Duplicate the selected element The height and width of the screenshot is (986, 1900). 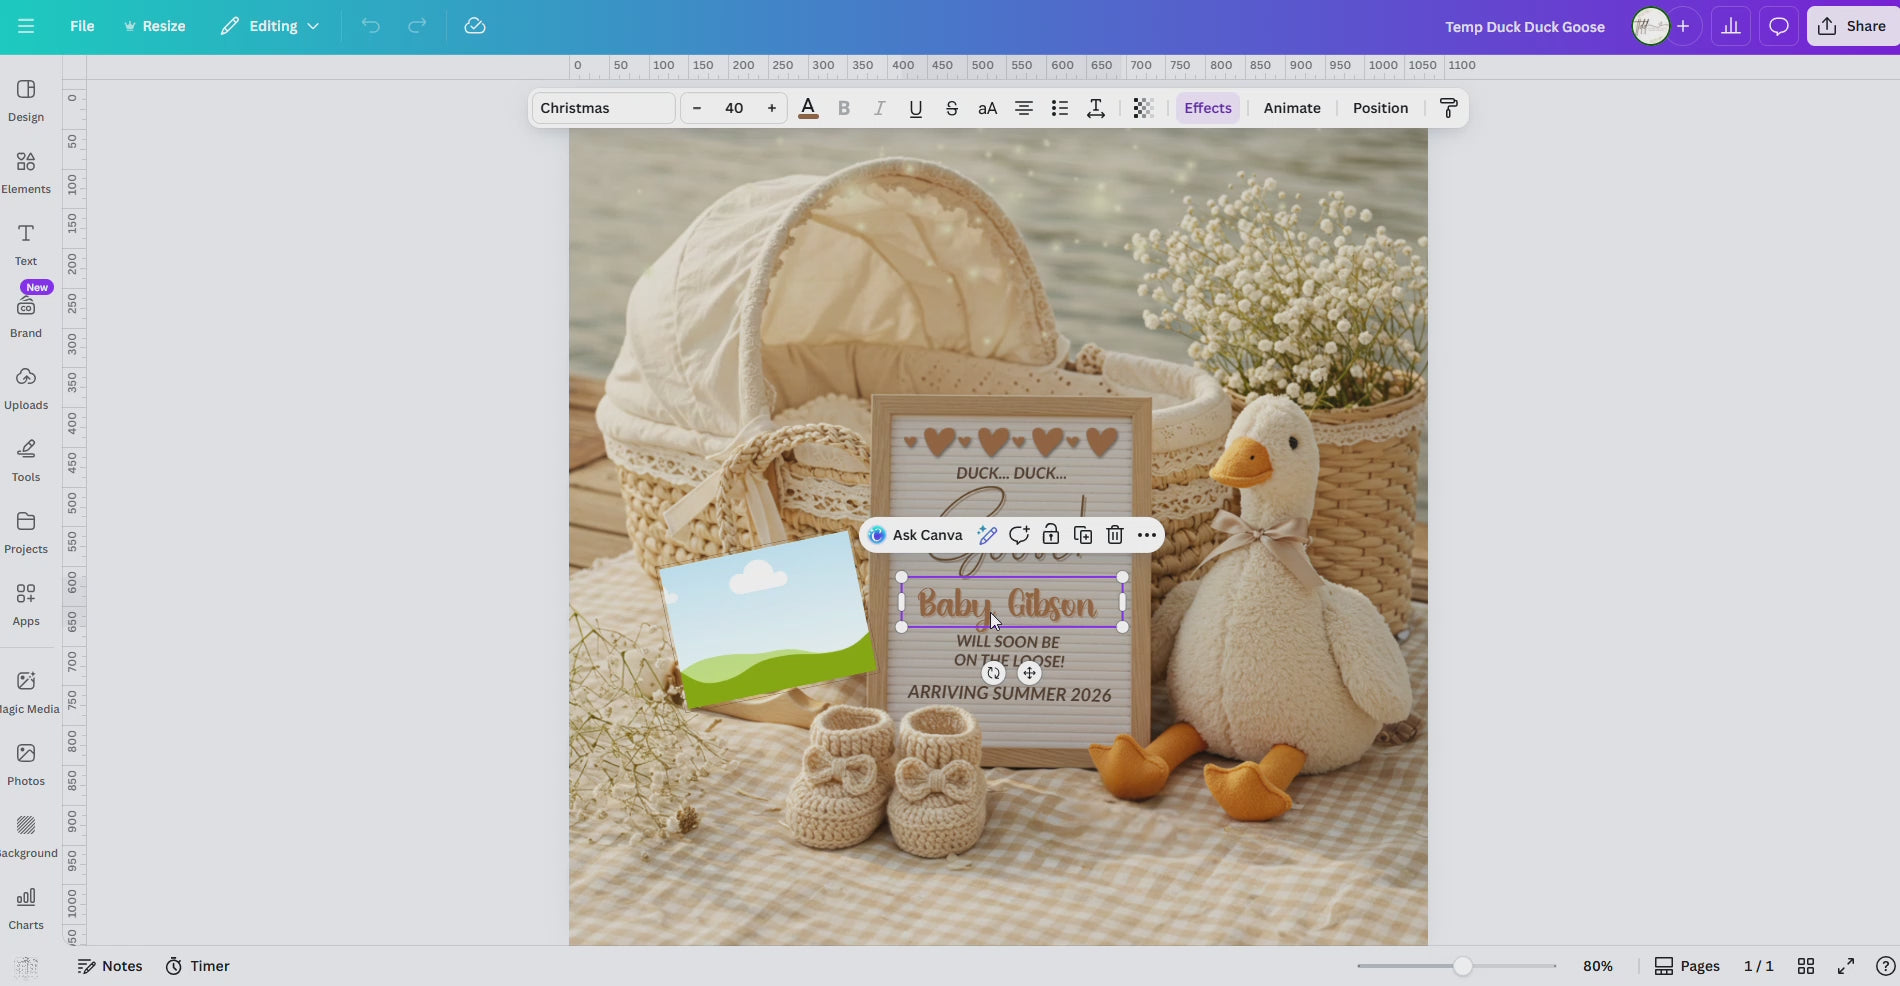(x=1082, y=535)
